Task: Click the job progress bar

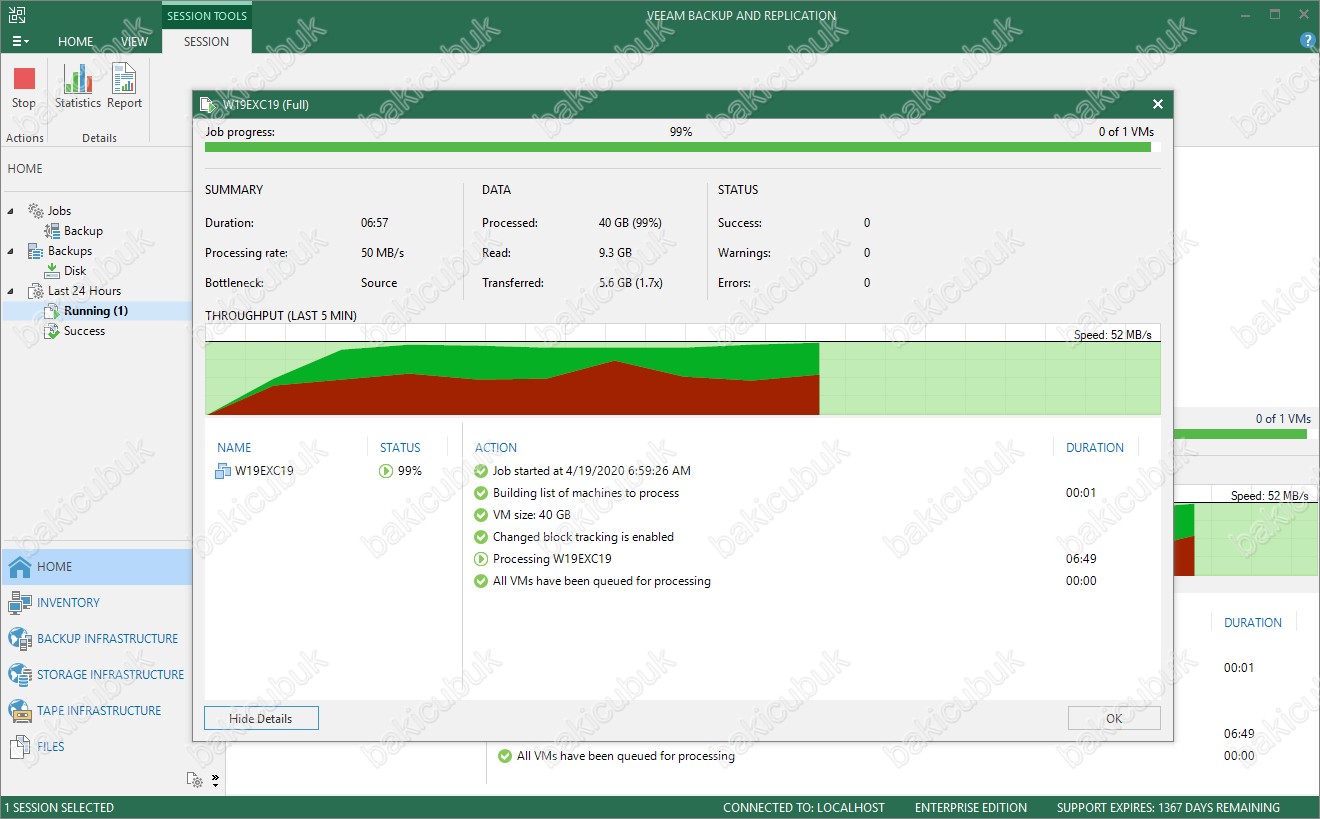Action: coord(682,147)
